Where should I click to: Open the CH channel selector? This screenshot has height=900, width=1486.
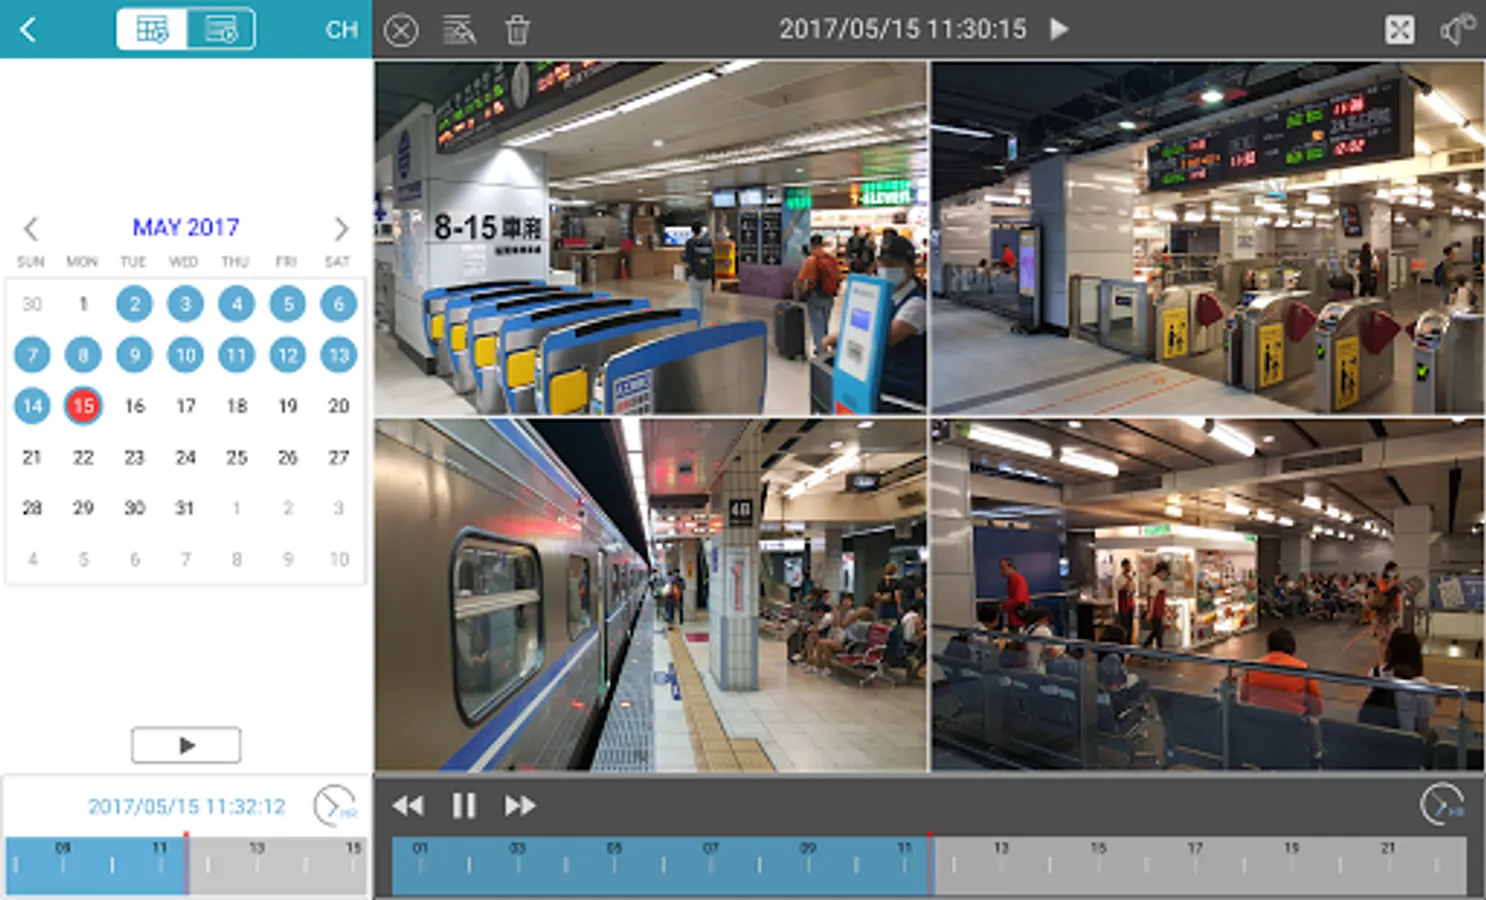341,30
